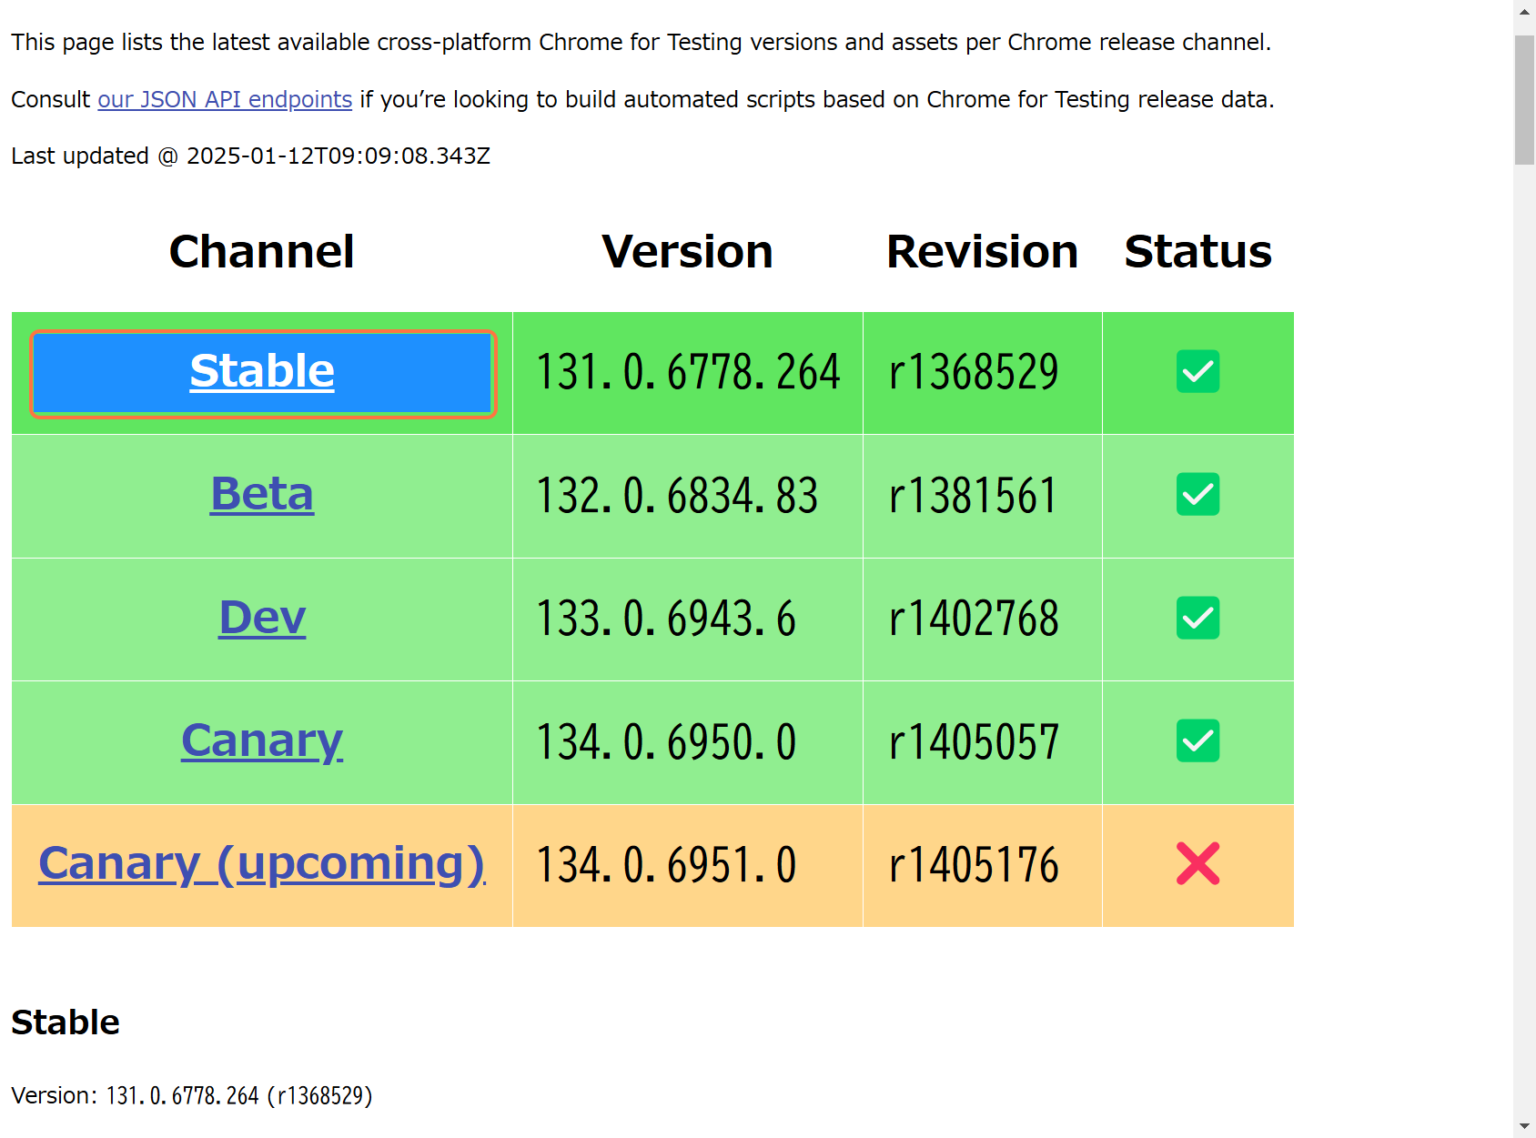Click the Last updated timestamp text
1536x1138 pixels.
point(251,156)
